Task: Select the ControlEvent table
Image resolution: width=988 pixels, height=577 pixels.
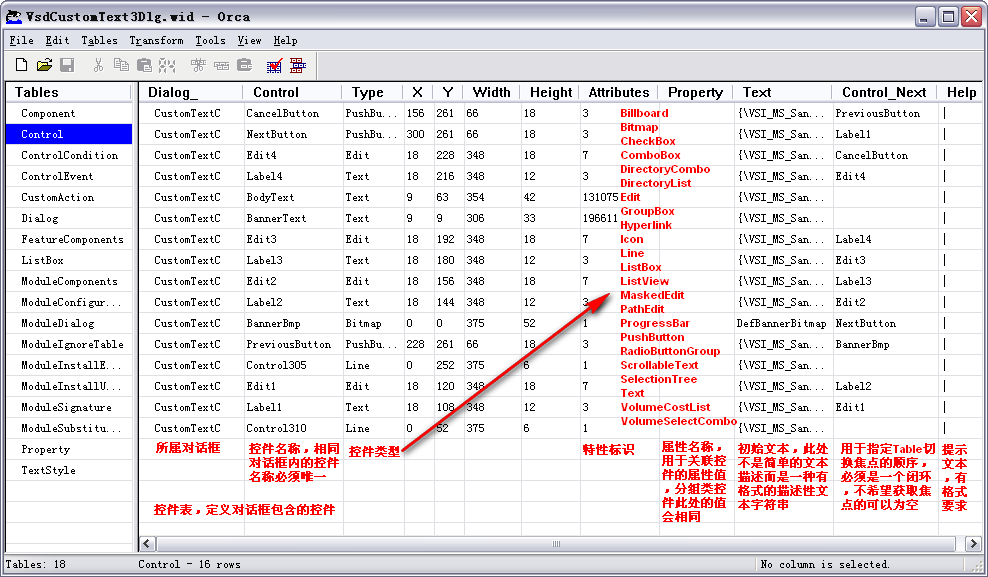Action: tap(57, 176)
